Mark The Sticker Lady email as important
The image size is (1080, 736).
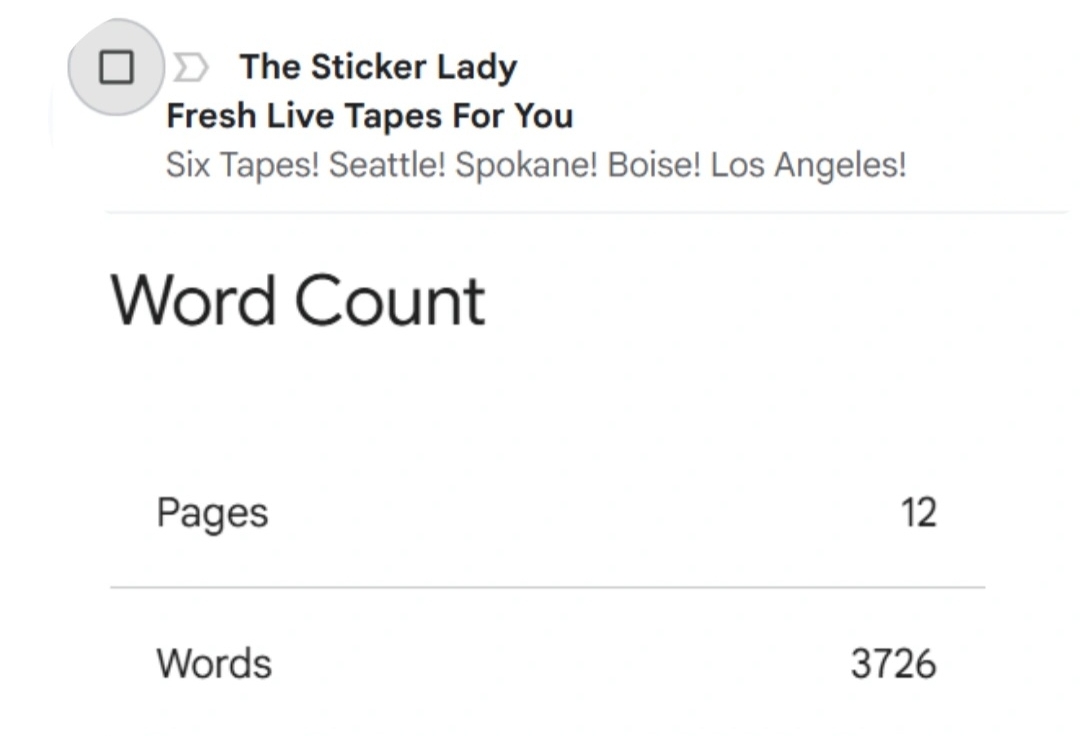(x=190, y=68)
